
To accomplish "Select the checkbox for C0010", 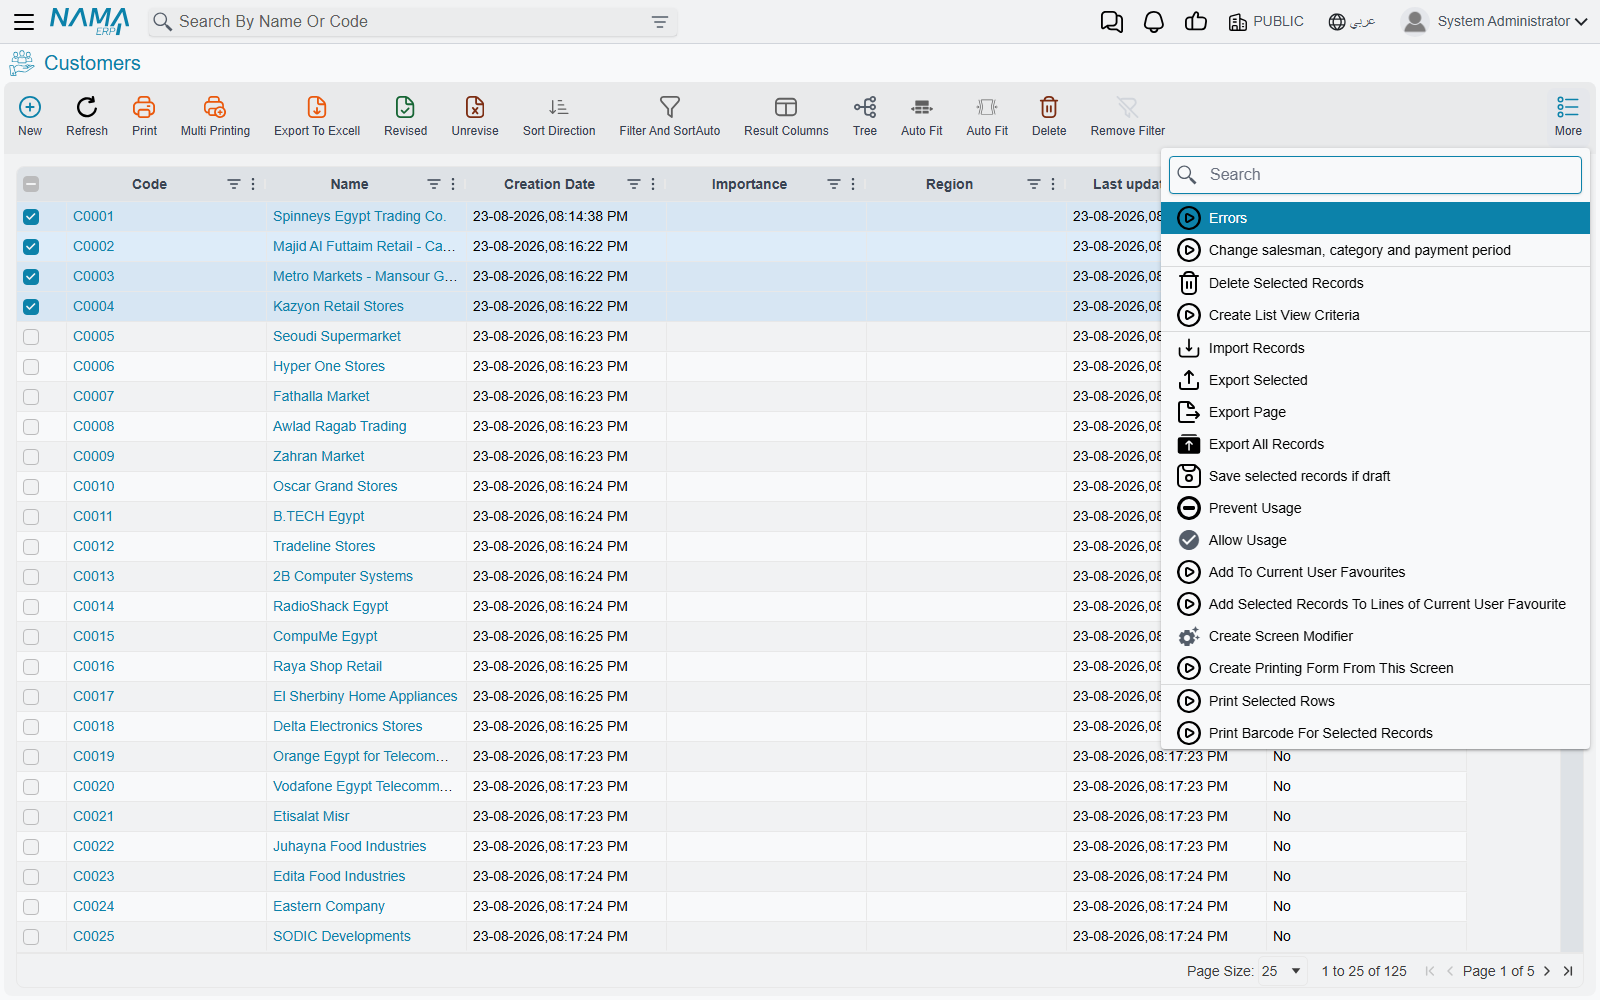I will click(x=31, y=487).
